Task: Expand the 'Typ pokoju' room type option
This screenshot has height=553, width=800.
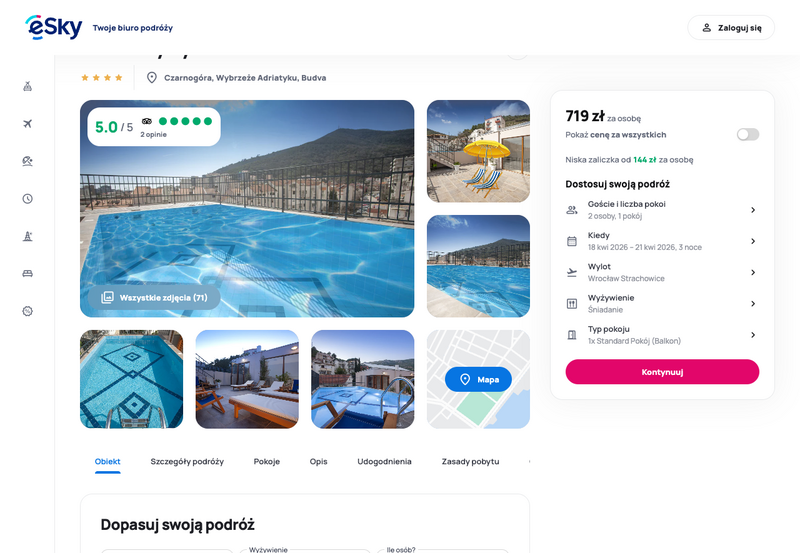Action: point(662,335)
